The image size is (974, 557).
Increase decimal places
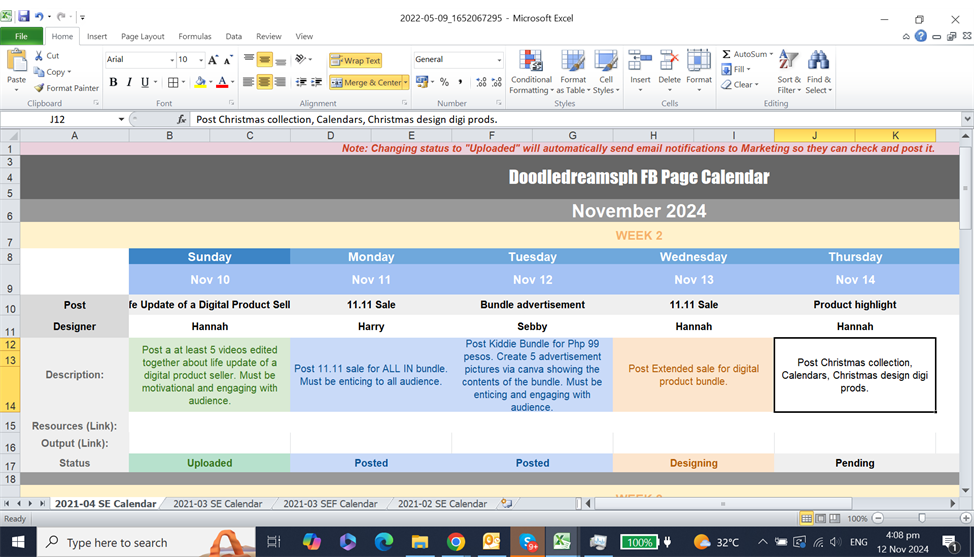pos(481,82)
